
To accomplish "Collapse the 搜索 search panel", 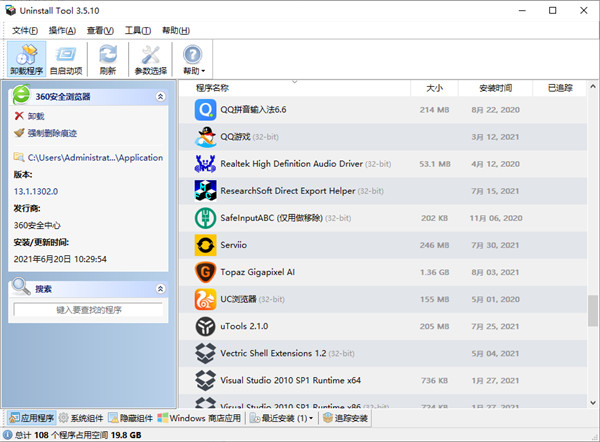I will [160, 289].
